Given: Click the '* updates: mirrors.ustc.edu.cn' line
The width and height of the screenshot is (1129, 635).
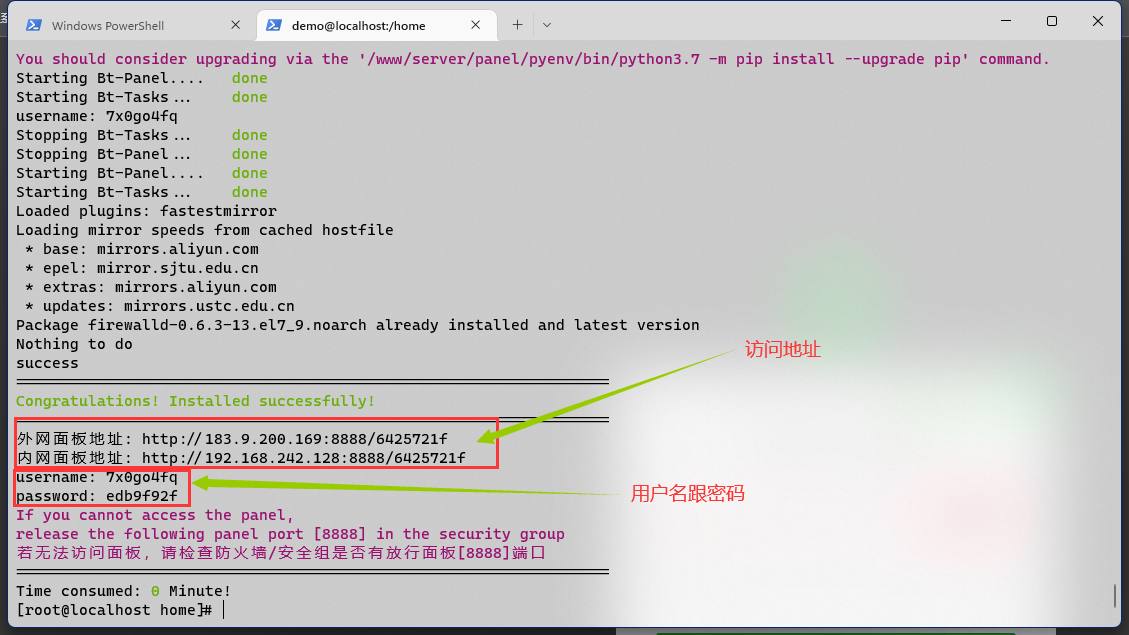Looking at the screenshot, I should coord(160,306).
